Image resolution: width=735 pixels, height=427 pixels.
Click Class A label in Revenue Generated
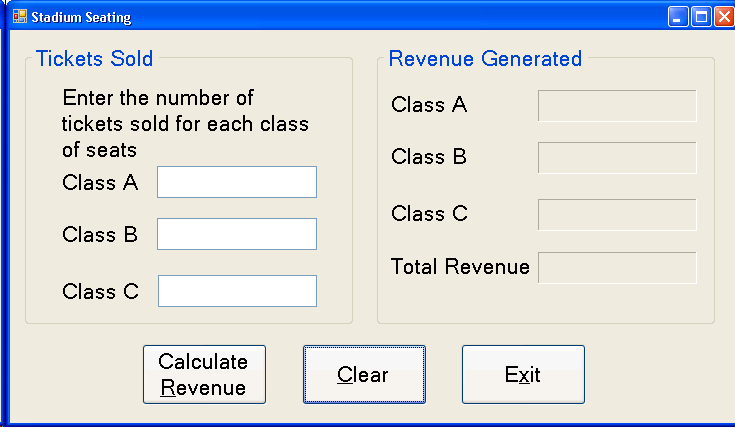[x=429, y=105]
